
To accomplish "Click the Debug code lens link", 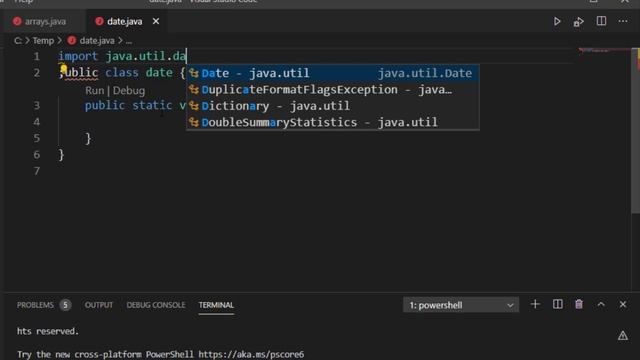I will 129,91.
